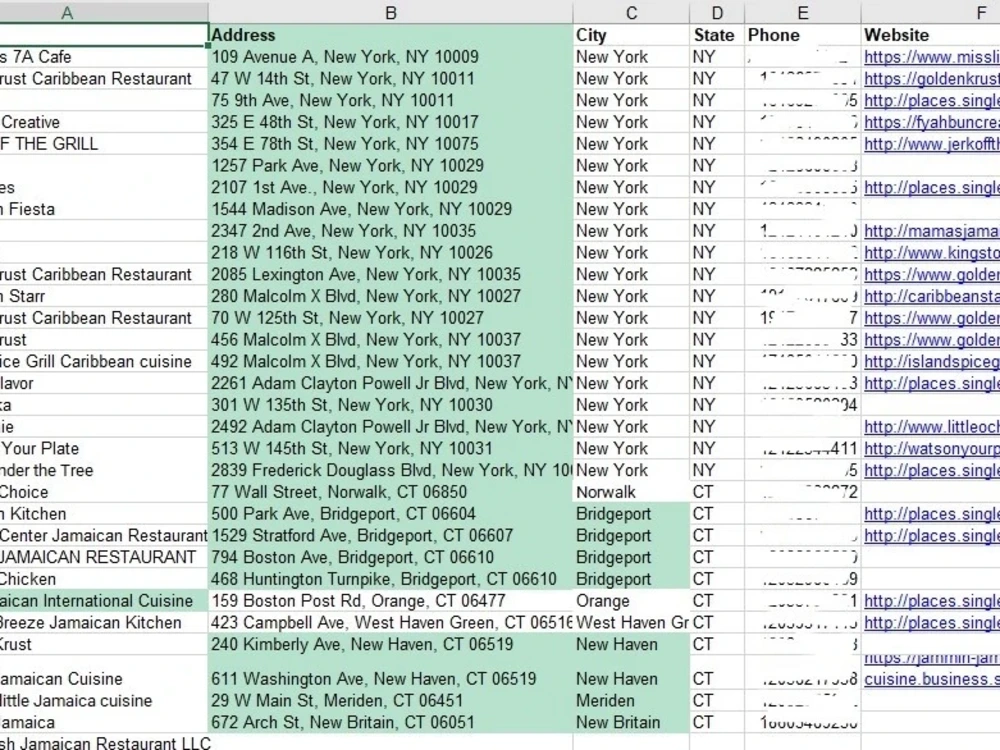Click the 'nder the Tree' name cell
The width and height of the screenshot is (1000, 750).
(103, 470)
